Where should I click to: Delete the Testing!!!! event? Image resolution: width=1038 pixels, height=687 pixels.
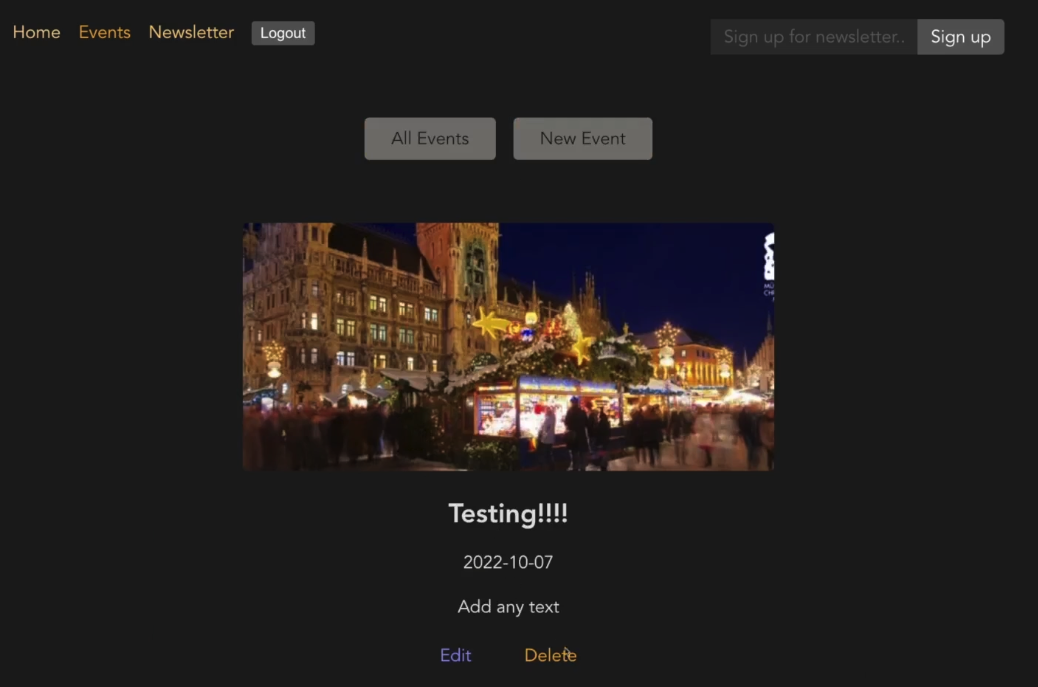tap(550, 655)
